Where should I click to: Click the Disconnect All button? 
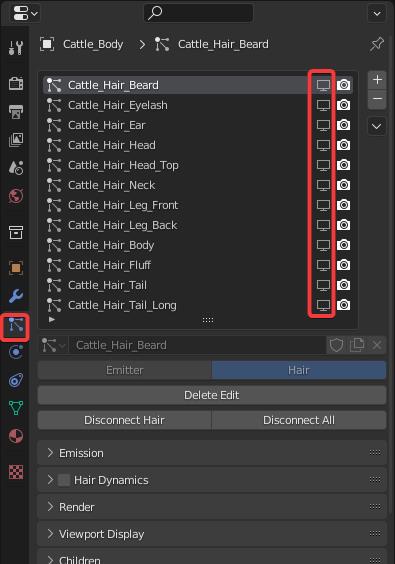pyautogui.click(x=299, y=420)
